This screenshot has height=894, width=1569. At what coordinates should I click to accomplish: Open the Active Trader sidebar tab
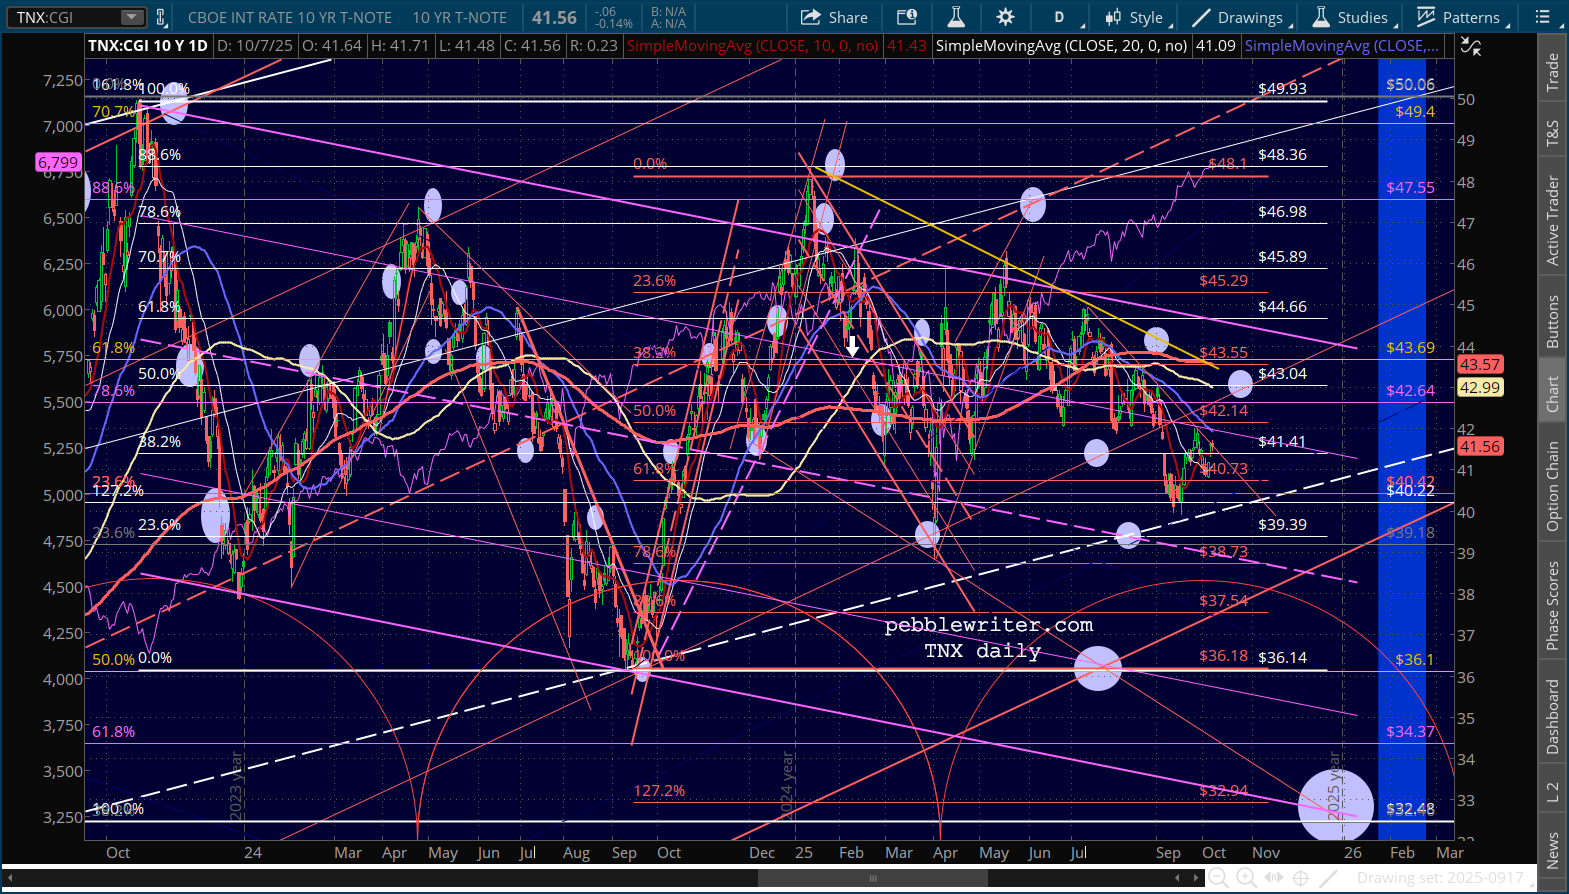tap(1553, 220)
